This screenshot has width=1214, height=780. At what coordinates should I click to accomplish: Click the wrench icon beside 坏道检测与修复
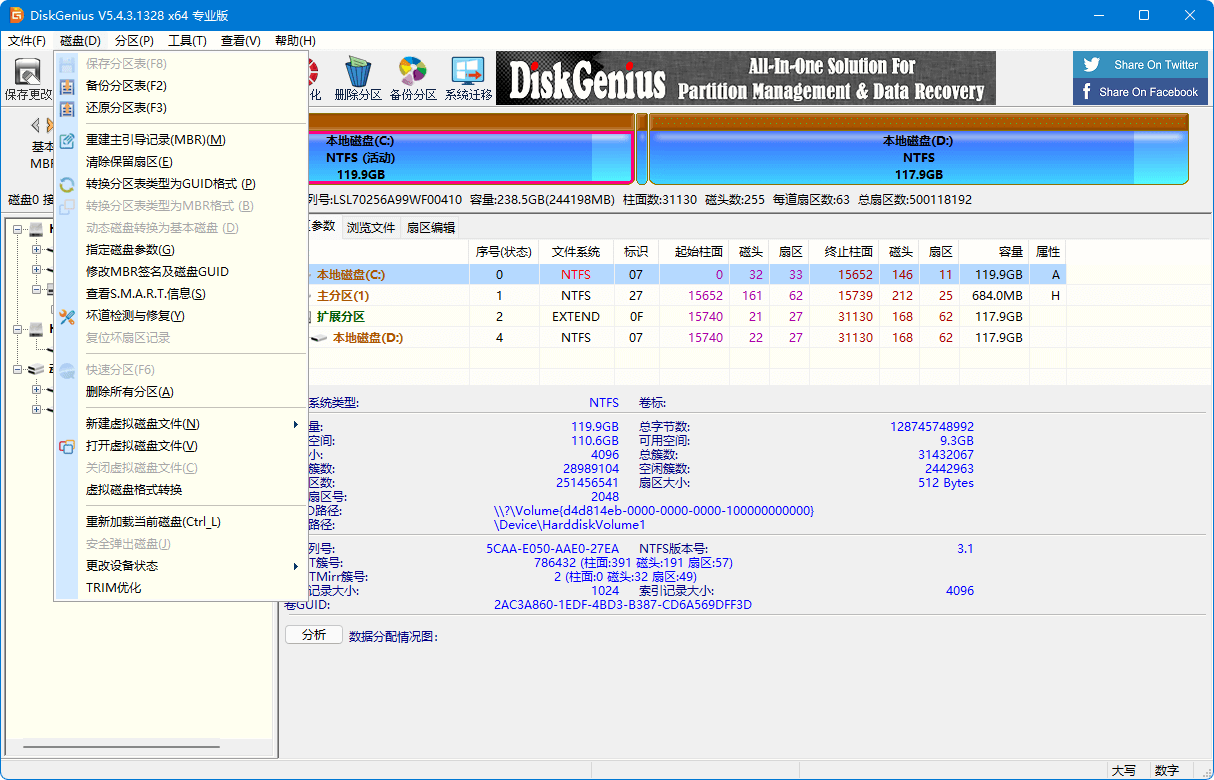point(67,316)
